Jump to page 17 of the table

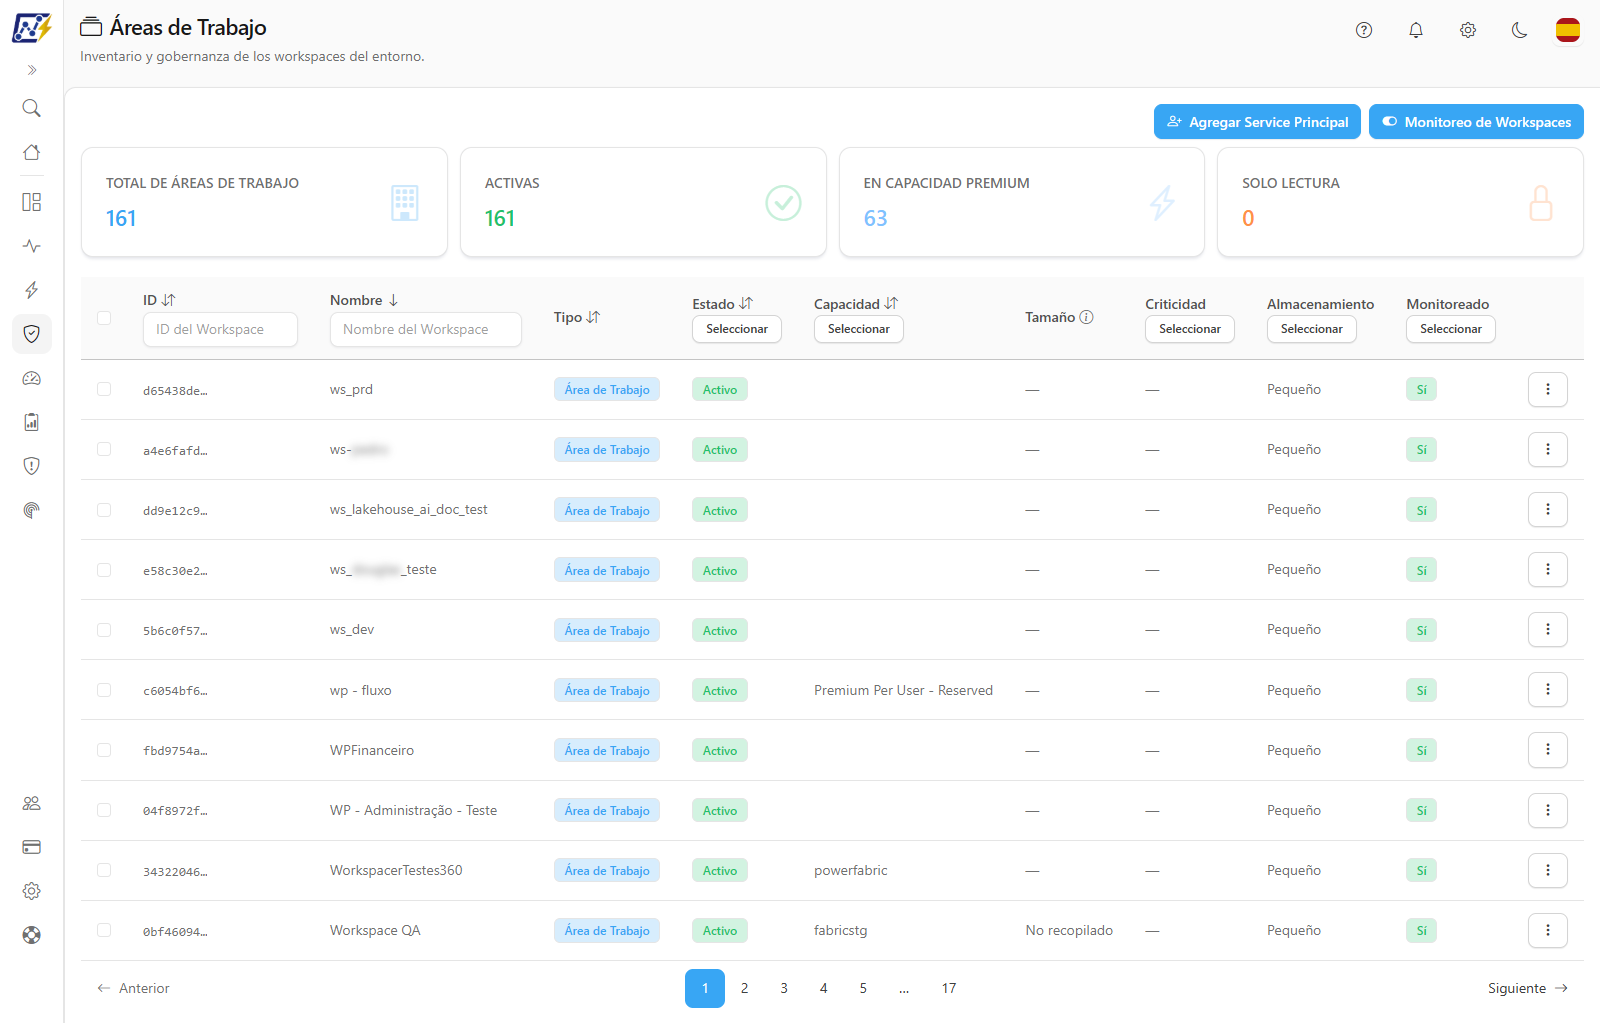(x=949, y=988)
